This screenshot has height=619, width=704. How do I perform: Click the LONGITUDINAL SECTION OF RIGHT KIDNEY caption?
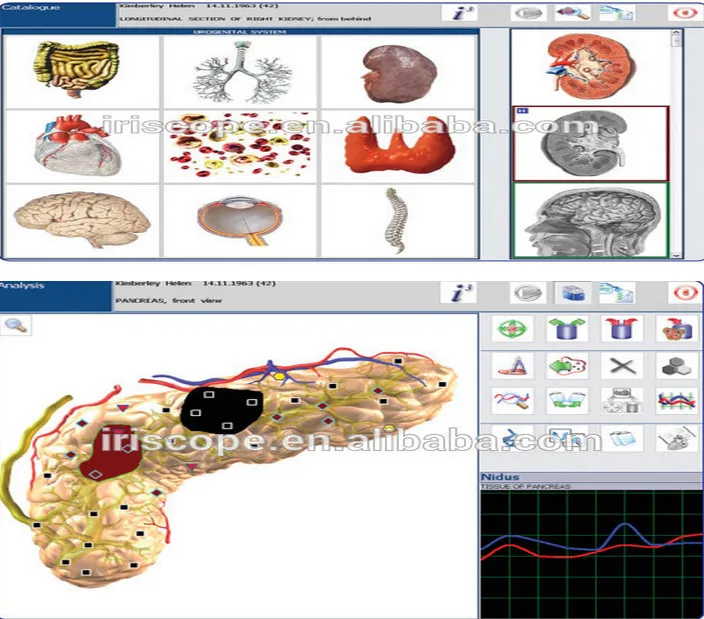coord(245,18)
